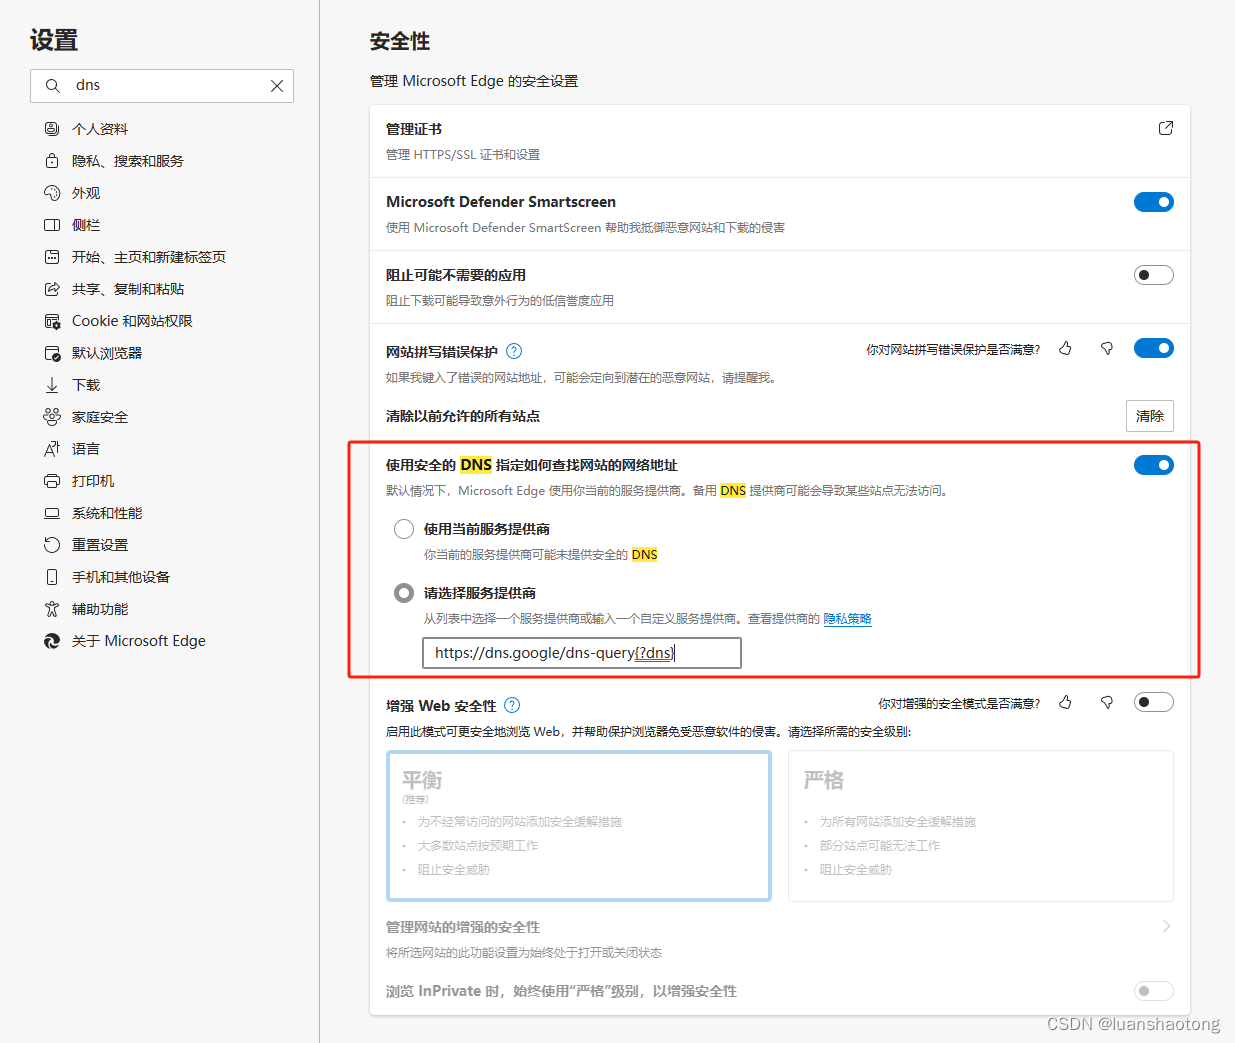Click the 系统和性能 laptop icon
Viewport: 1235px width, 1043px height.
click(x=52, y=513)
